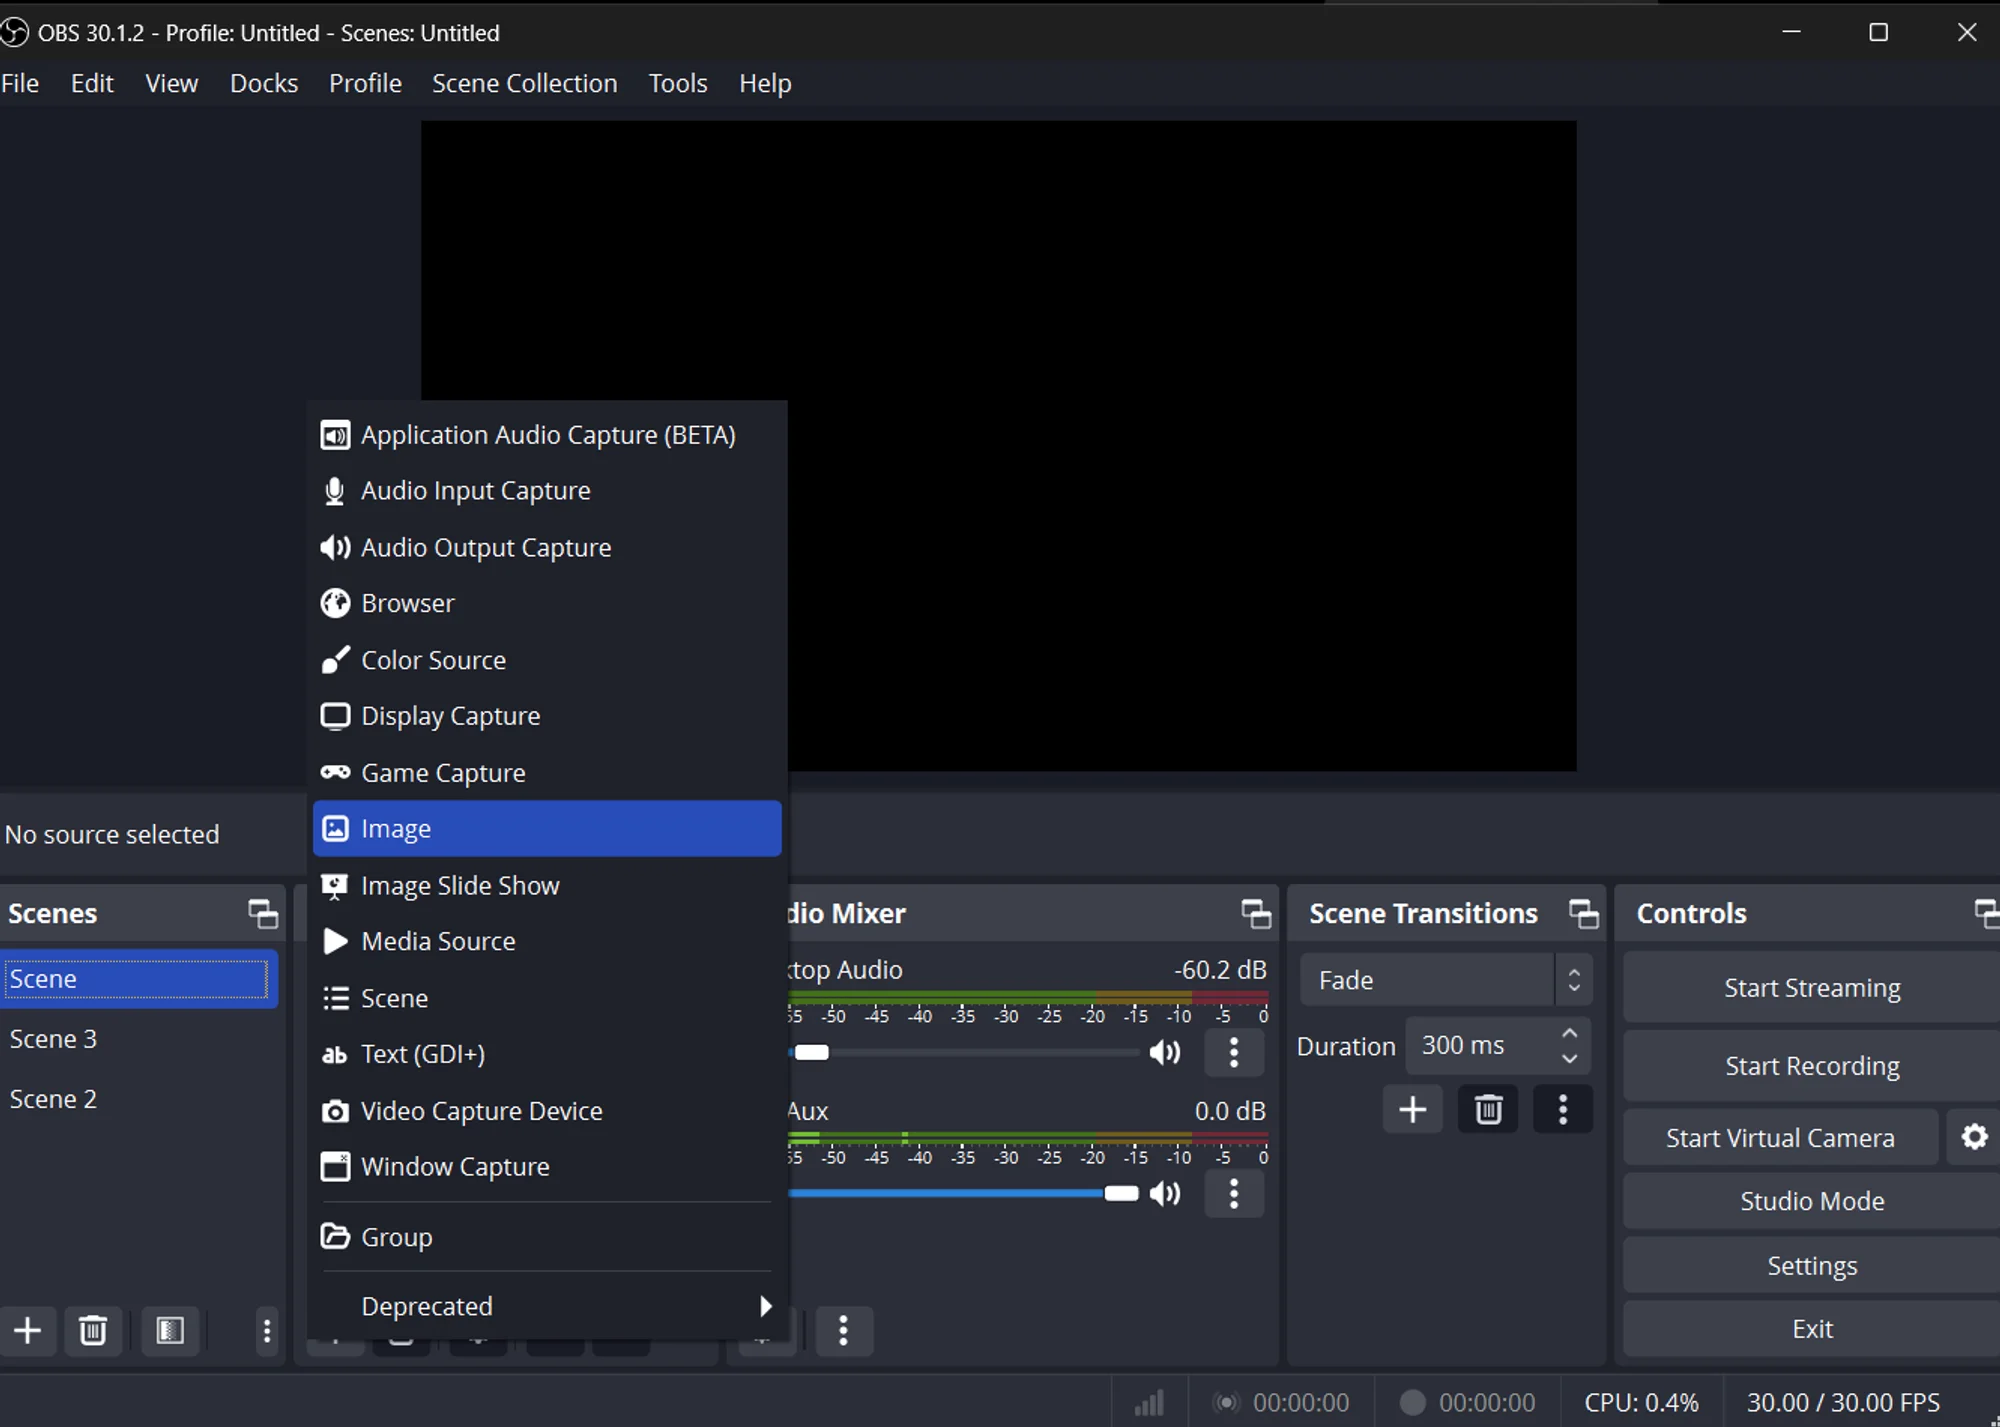
Task: Choose Audio Output Capture source
Action: click(x=547, y=548)
